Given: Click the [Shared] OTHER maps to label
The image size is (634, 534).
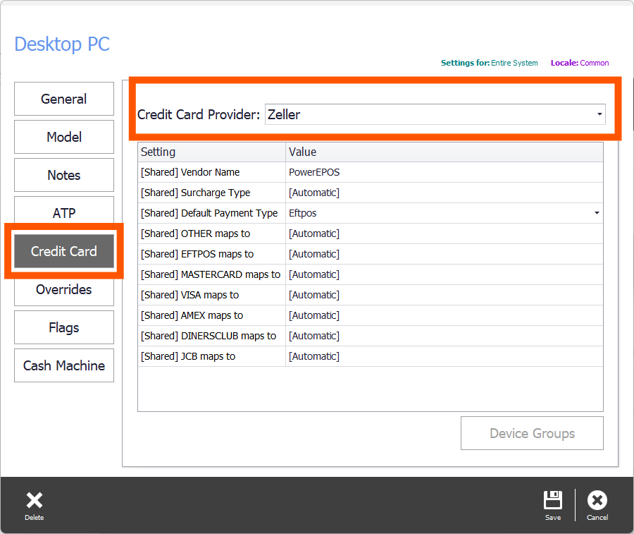Looking at the screenshot, I should pos(195,234).
